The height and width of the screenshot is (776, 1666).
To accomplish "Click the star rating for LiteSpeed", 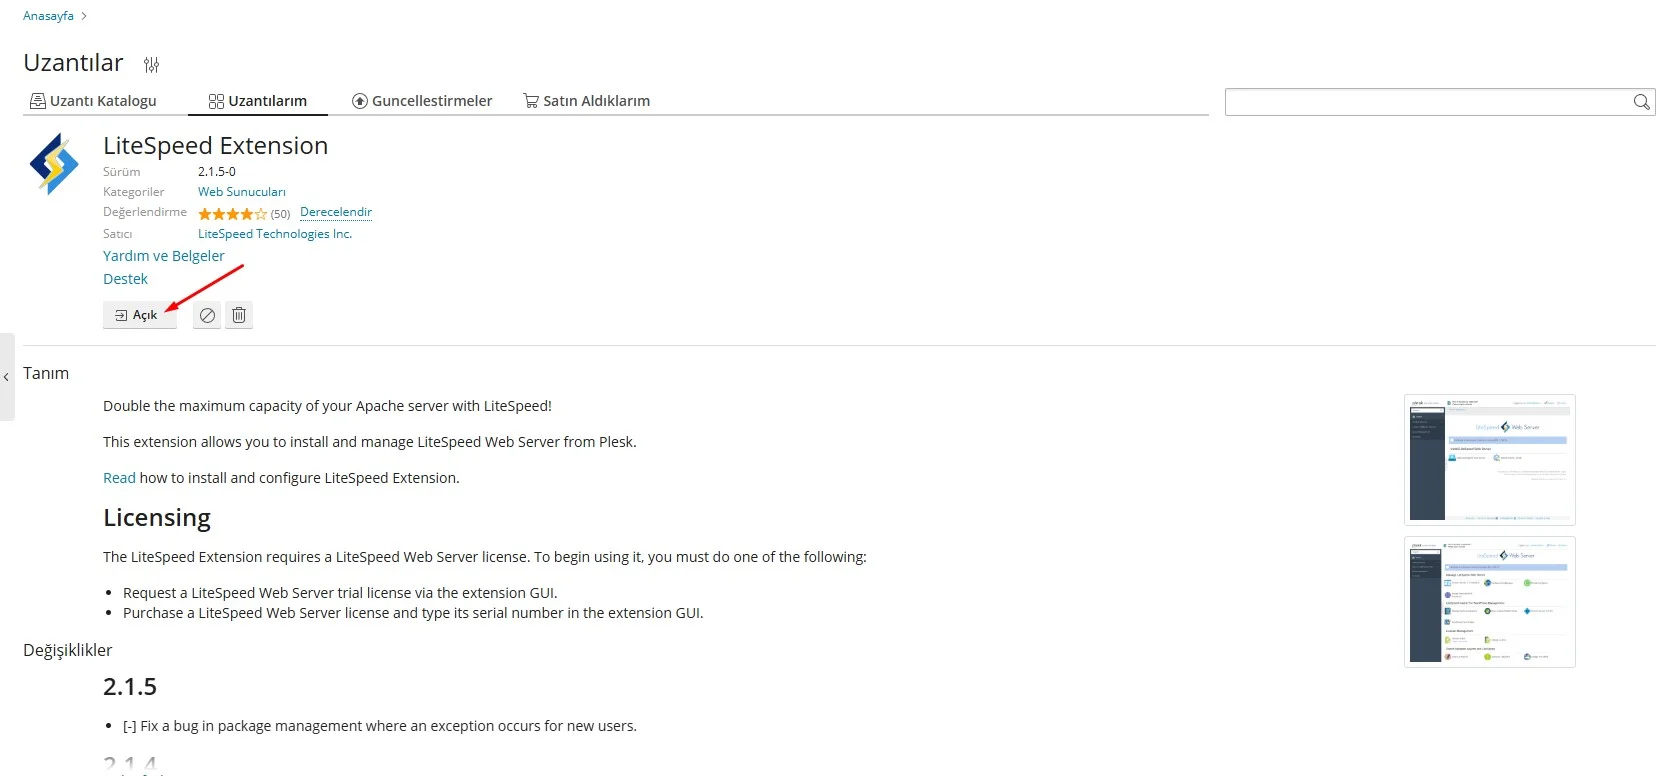I will pos(232,214).
